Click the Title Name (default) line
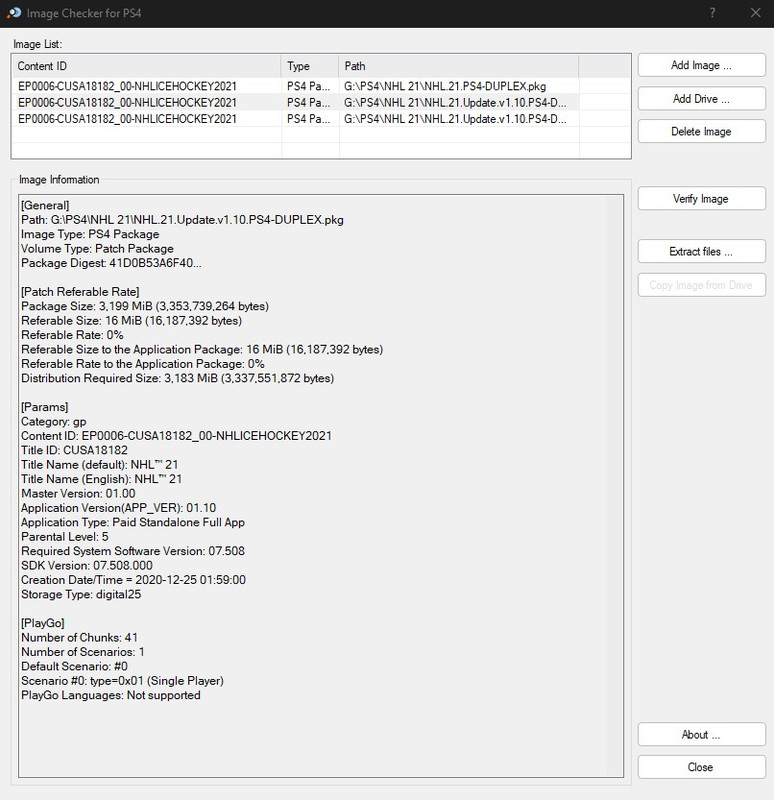This screenshot has height=800, width=774. click(99, 465)
